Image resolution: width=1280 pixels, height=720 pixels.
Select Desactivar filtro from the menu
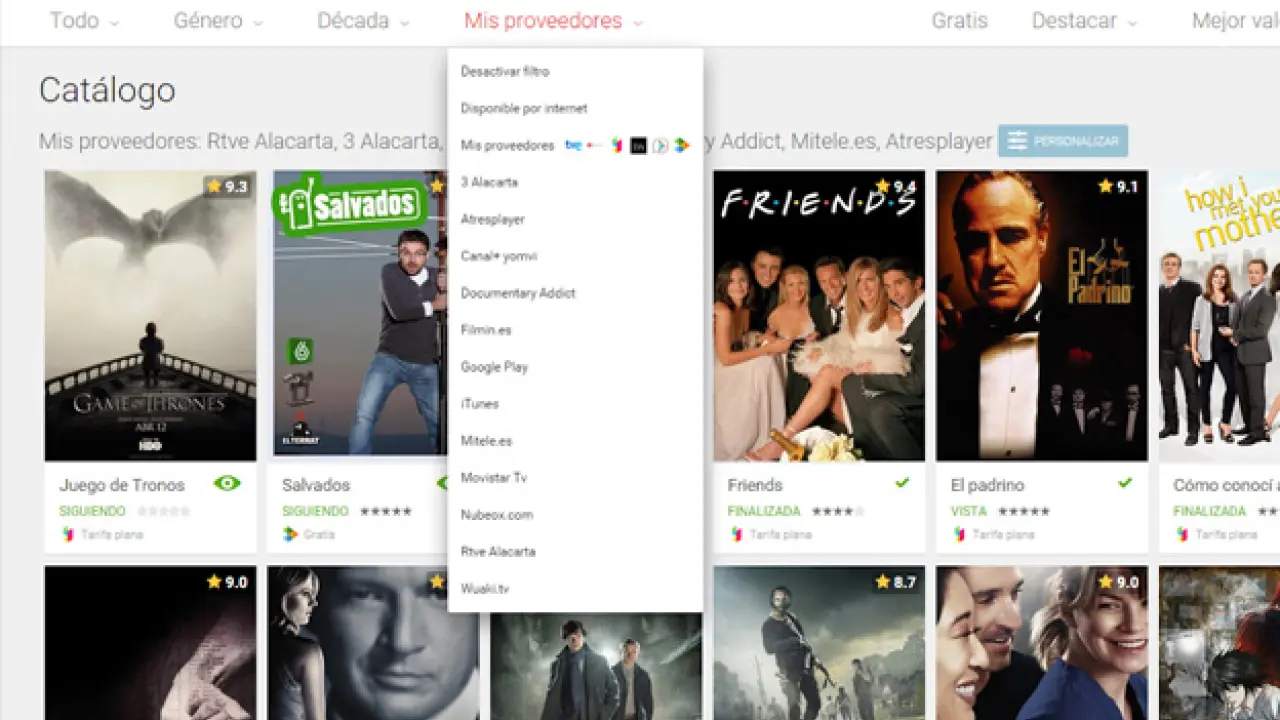pyautogui.click(x=505, y=72)
